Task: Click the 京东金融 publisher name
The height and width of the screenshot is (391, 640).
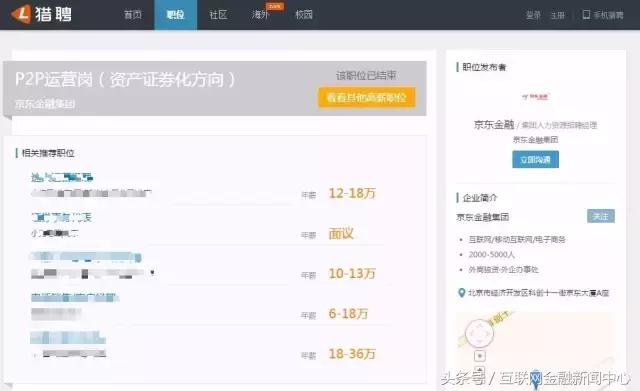Action: pos(494,124)
